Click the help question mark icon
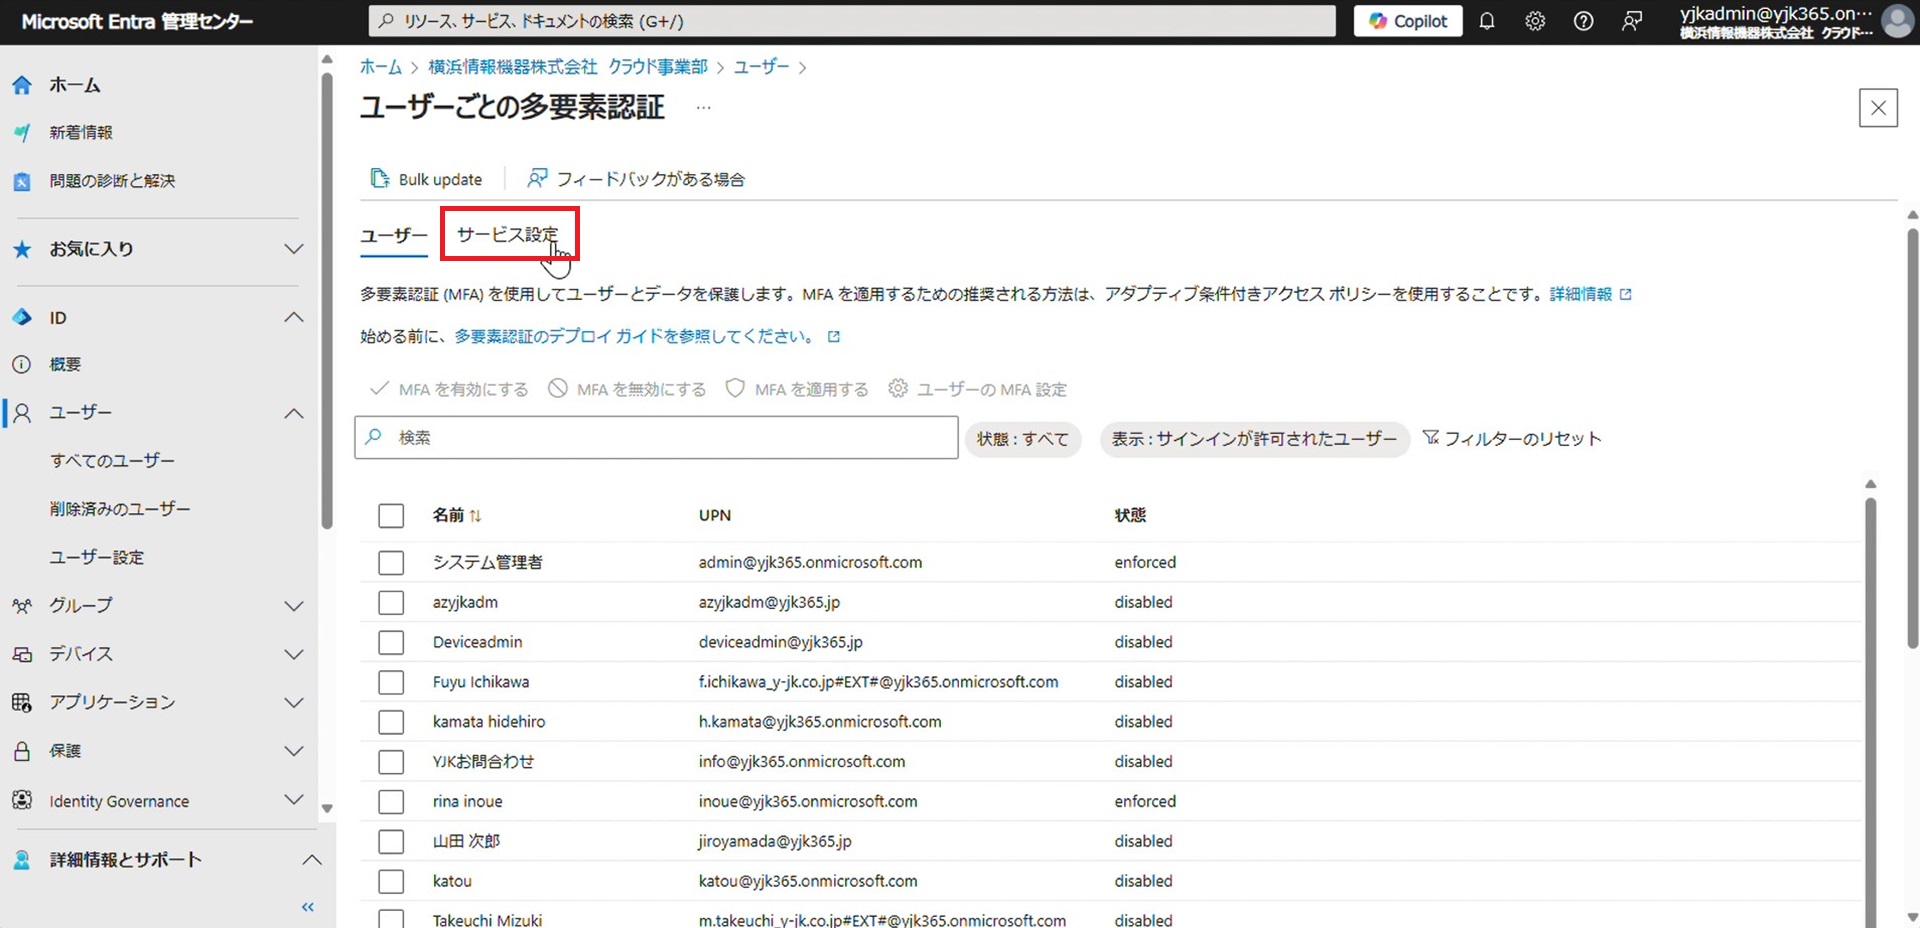Image resolution: width=1920 pixels, height=928 pixels. [x=1583, y=21]
